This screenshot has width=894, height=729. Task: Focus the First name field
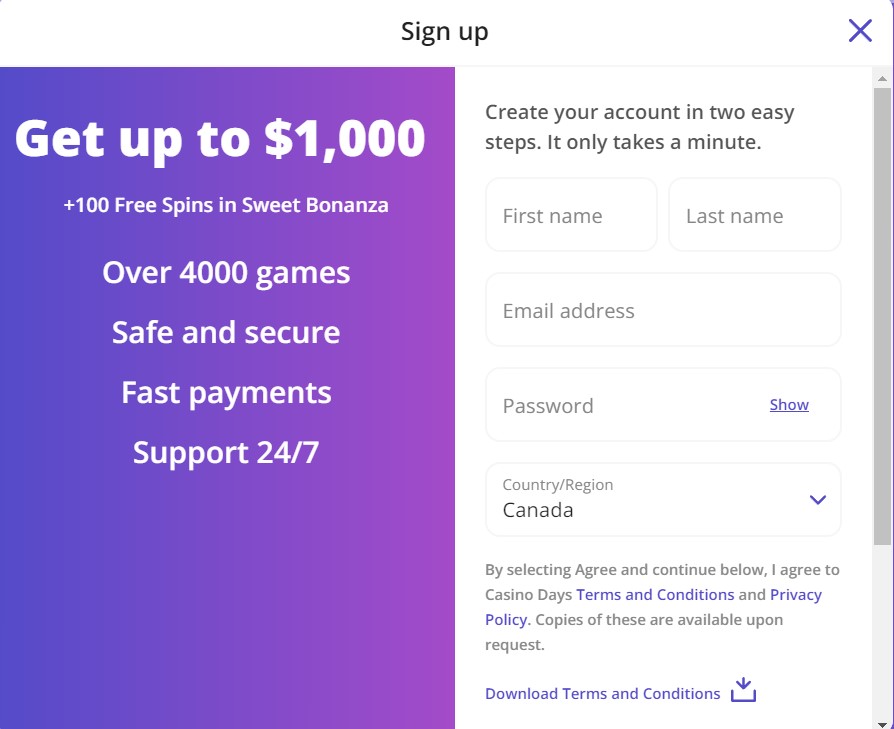coord(571,215)
